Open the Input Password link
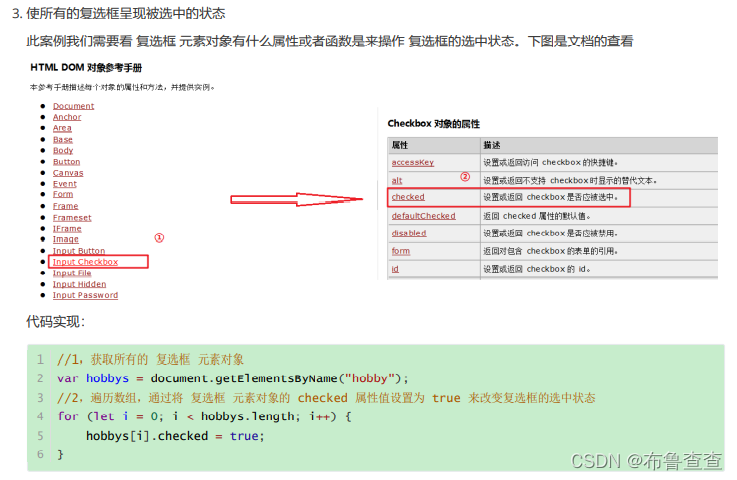This screenshot has height=480, width=737. tap(85, 295)
